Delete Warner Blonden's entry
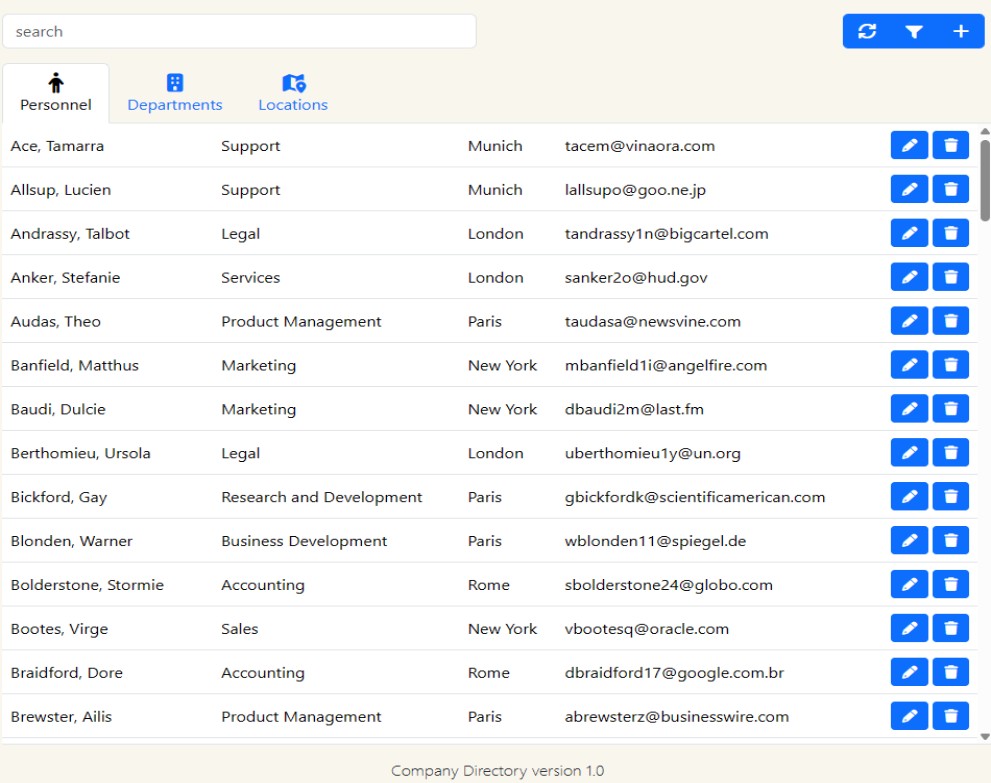Image resolution: width=991 pixels, height=783 pixels. pyautogui.click(x=951, y=541)
